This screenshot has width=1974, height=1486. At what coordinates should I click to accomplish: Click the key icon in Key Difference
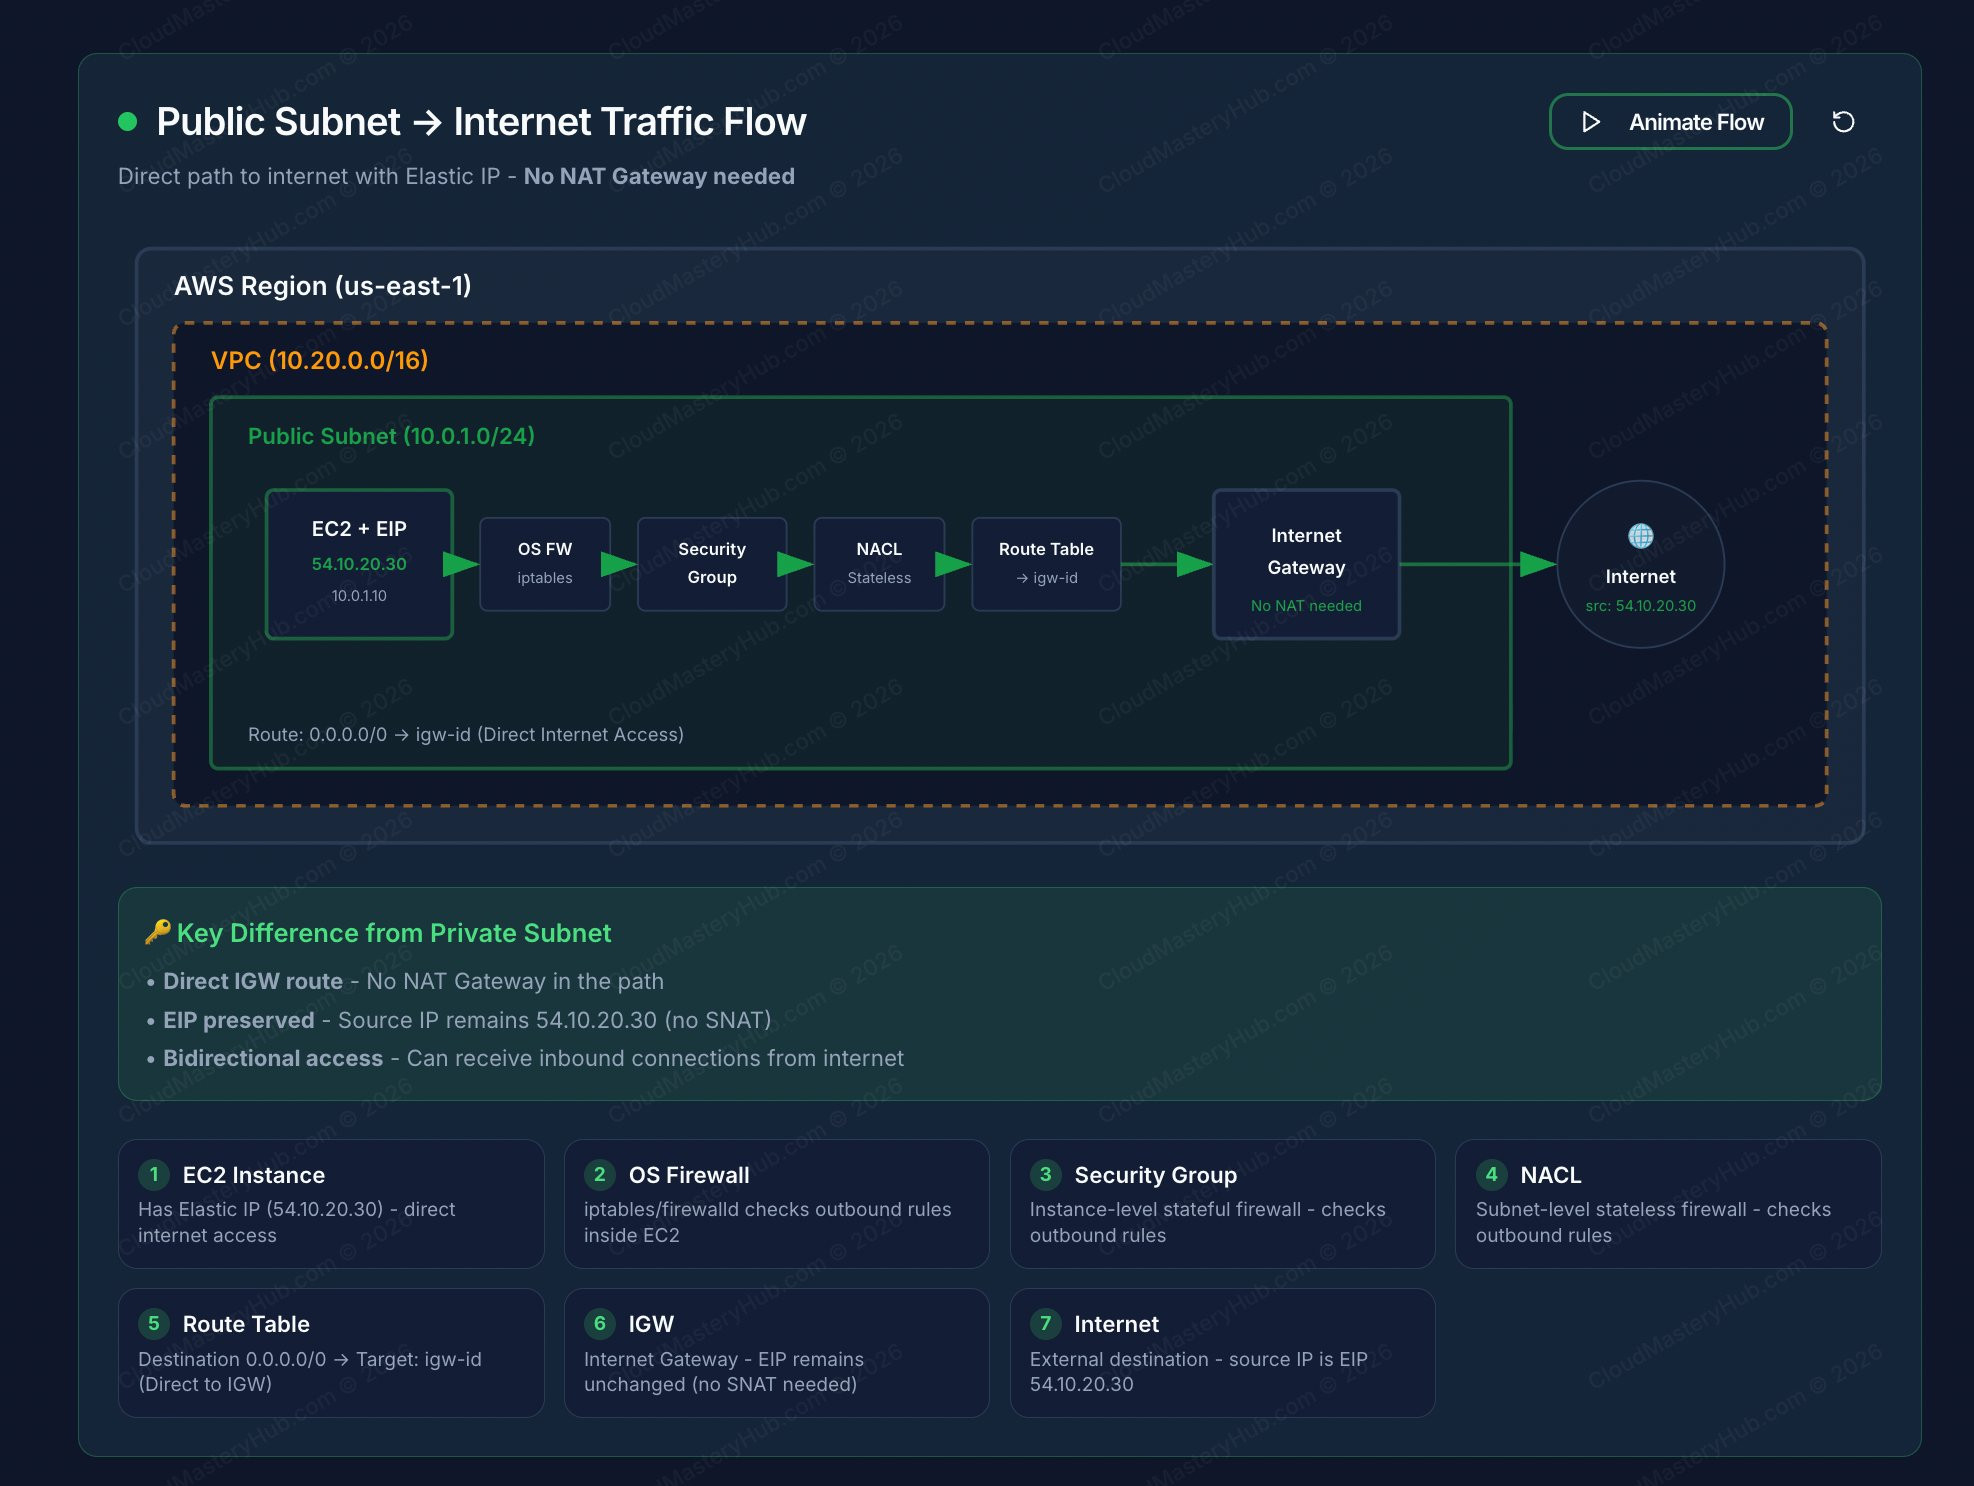[157, 932]
